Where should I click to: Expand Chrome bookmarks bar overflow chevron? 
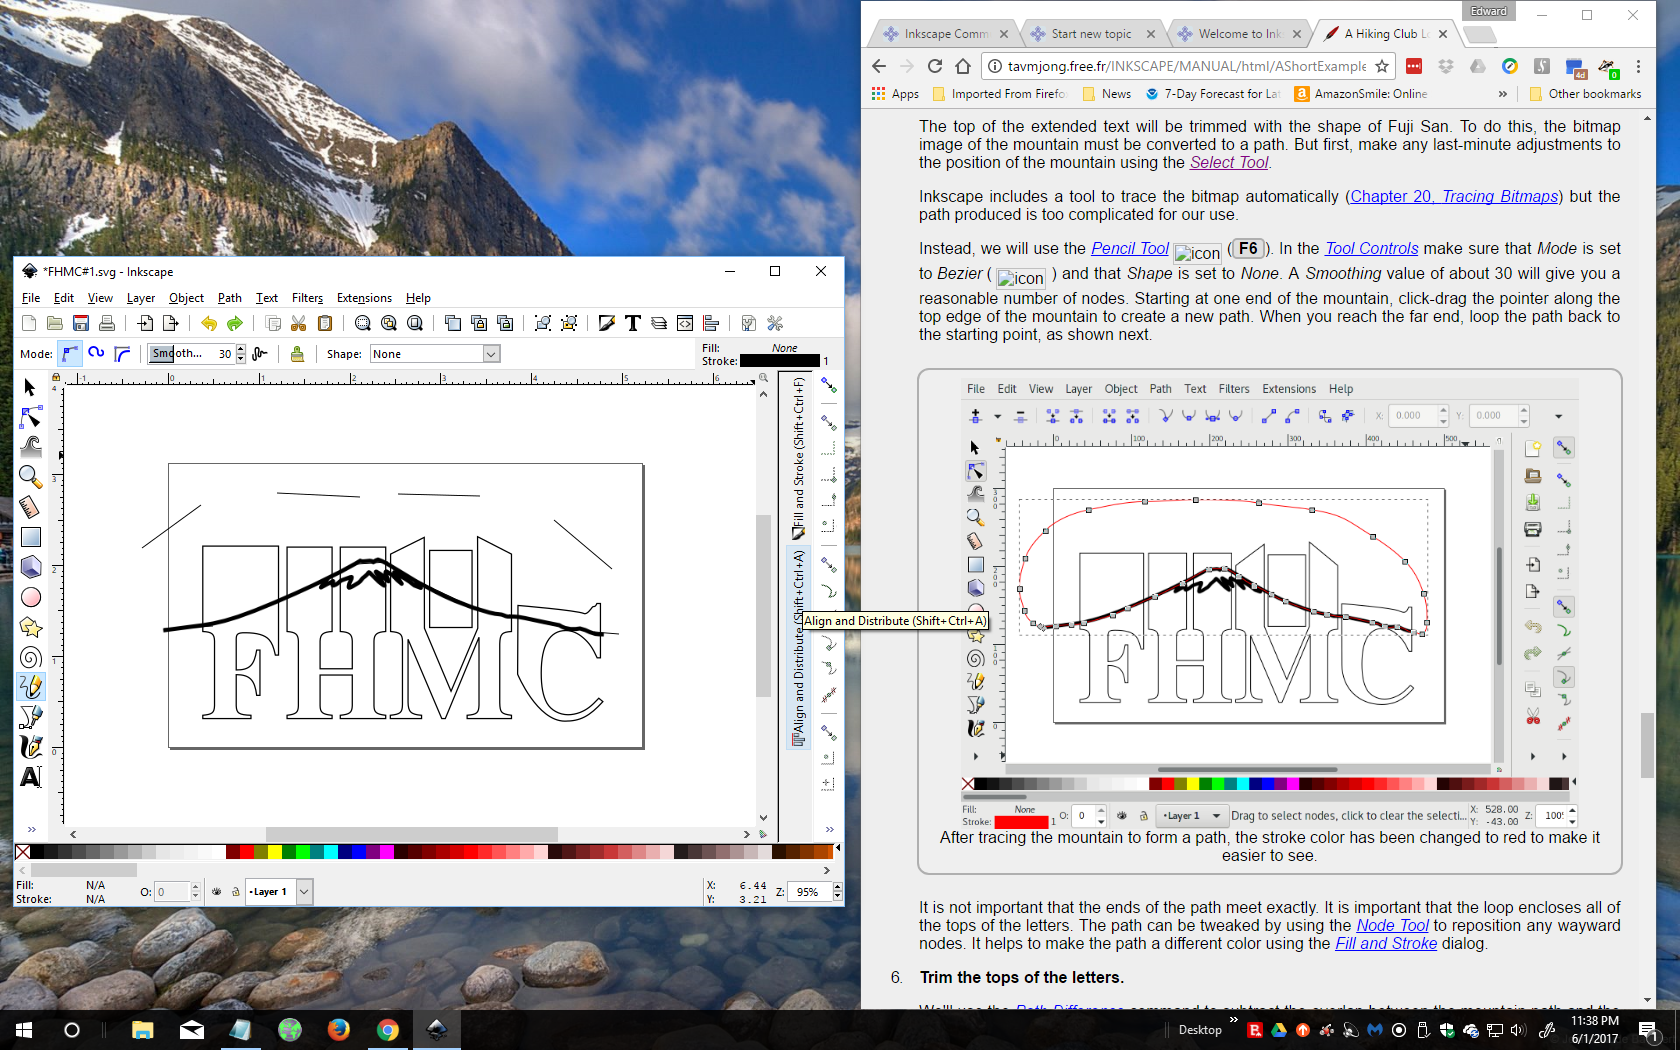1502,94
